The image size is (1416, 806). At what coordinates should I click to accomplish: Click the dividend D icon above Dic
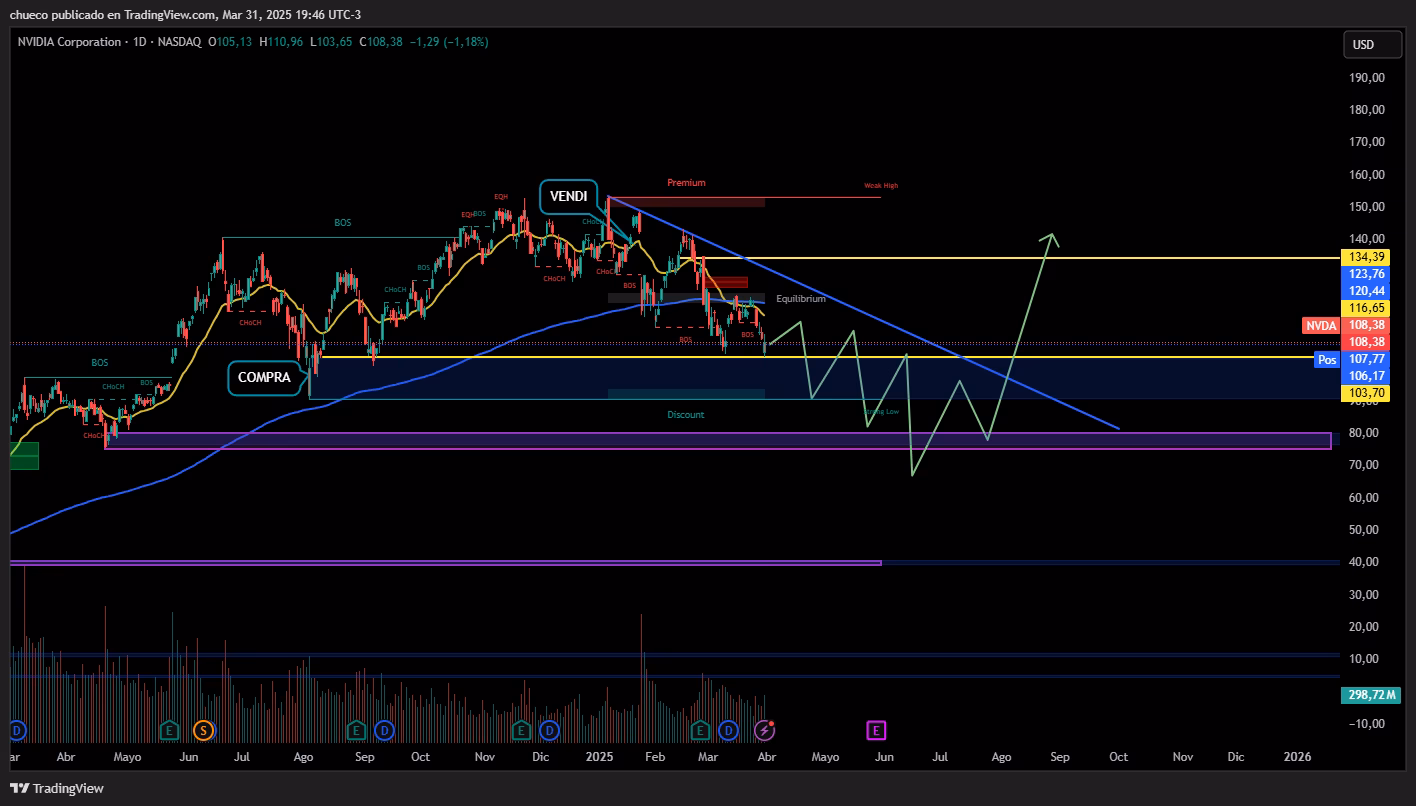point(548,730)
